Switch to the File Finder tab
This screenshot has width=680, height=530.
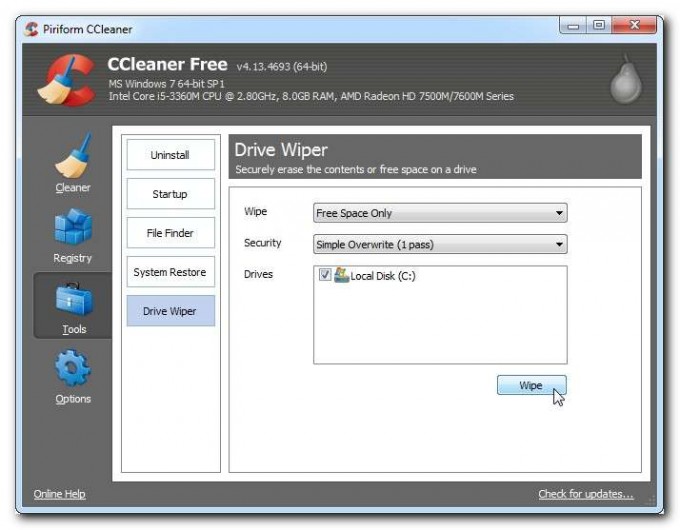pos(170,233)
